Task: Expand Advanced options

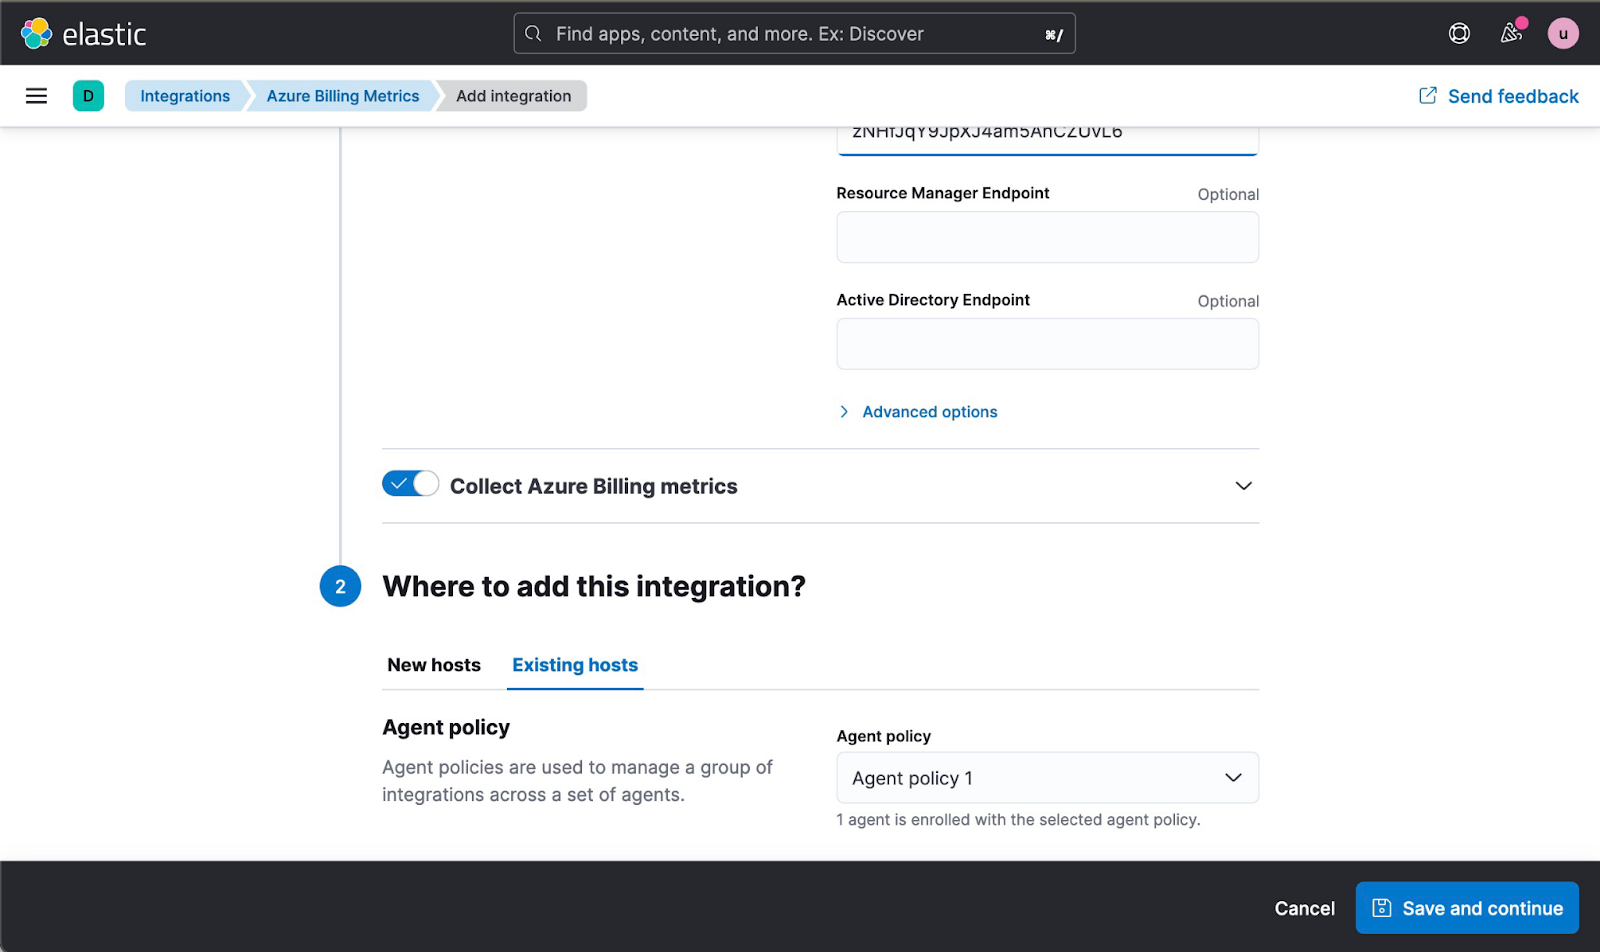Action: coord(918,412)
